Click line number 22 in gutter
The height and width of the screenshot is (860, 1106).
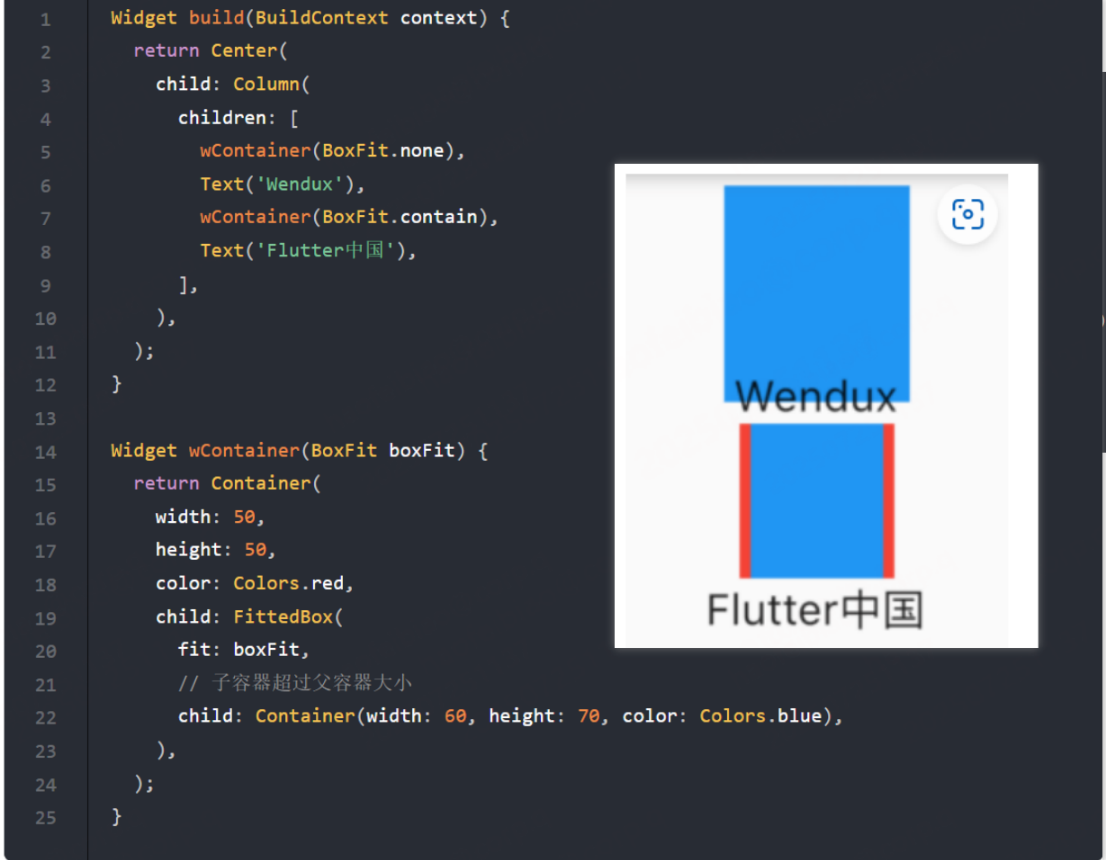tap(46, 717)
